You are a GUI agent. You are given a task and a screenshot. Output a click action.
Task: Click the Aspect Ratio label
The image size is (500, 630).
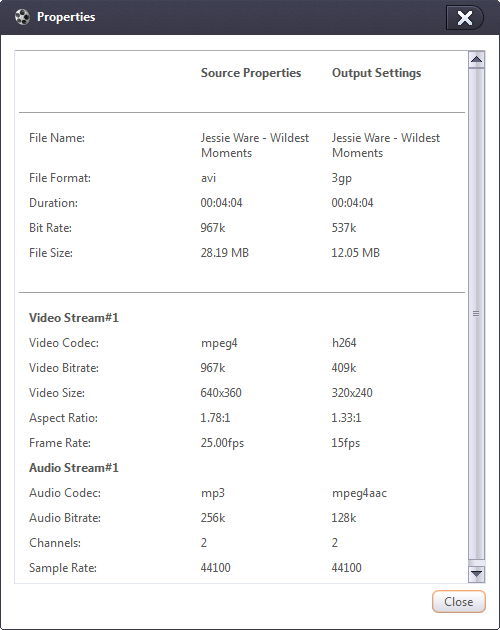(63, 418)
